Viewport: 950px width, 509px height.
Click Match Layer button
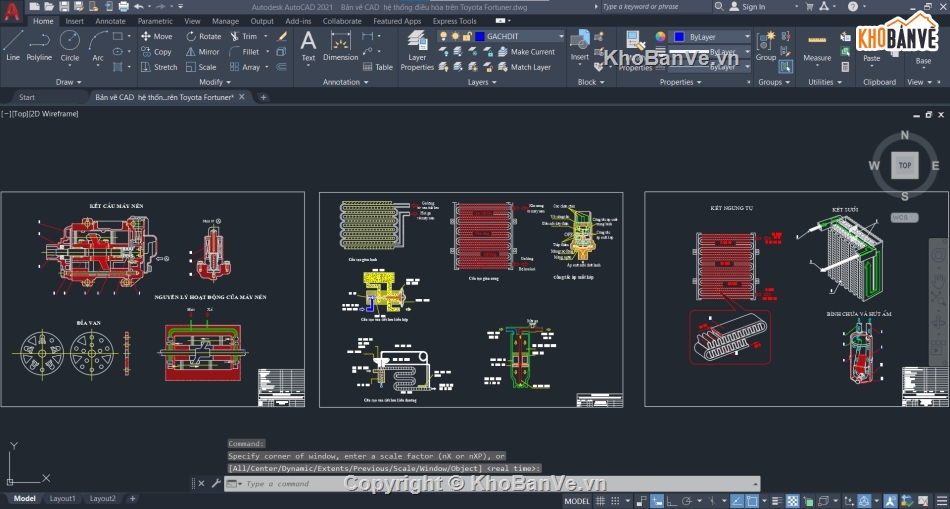coord(525,67)
